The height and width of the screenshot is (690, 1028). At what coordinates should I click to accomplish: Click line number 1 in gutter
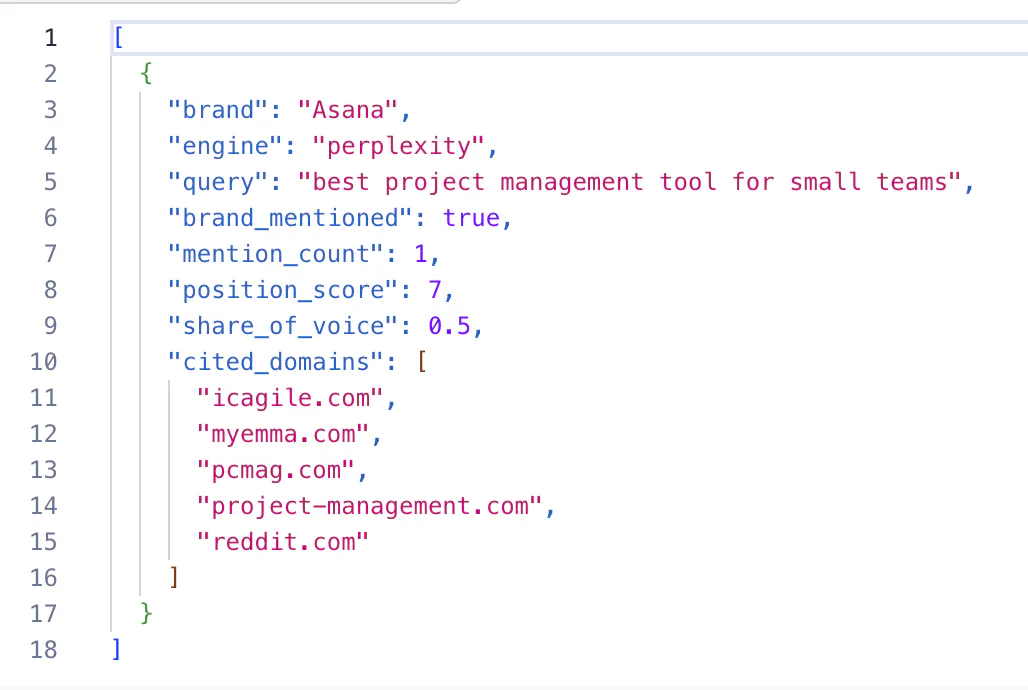click(50, 38)
